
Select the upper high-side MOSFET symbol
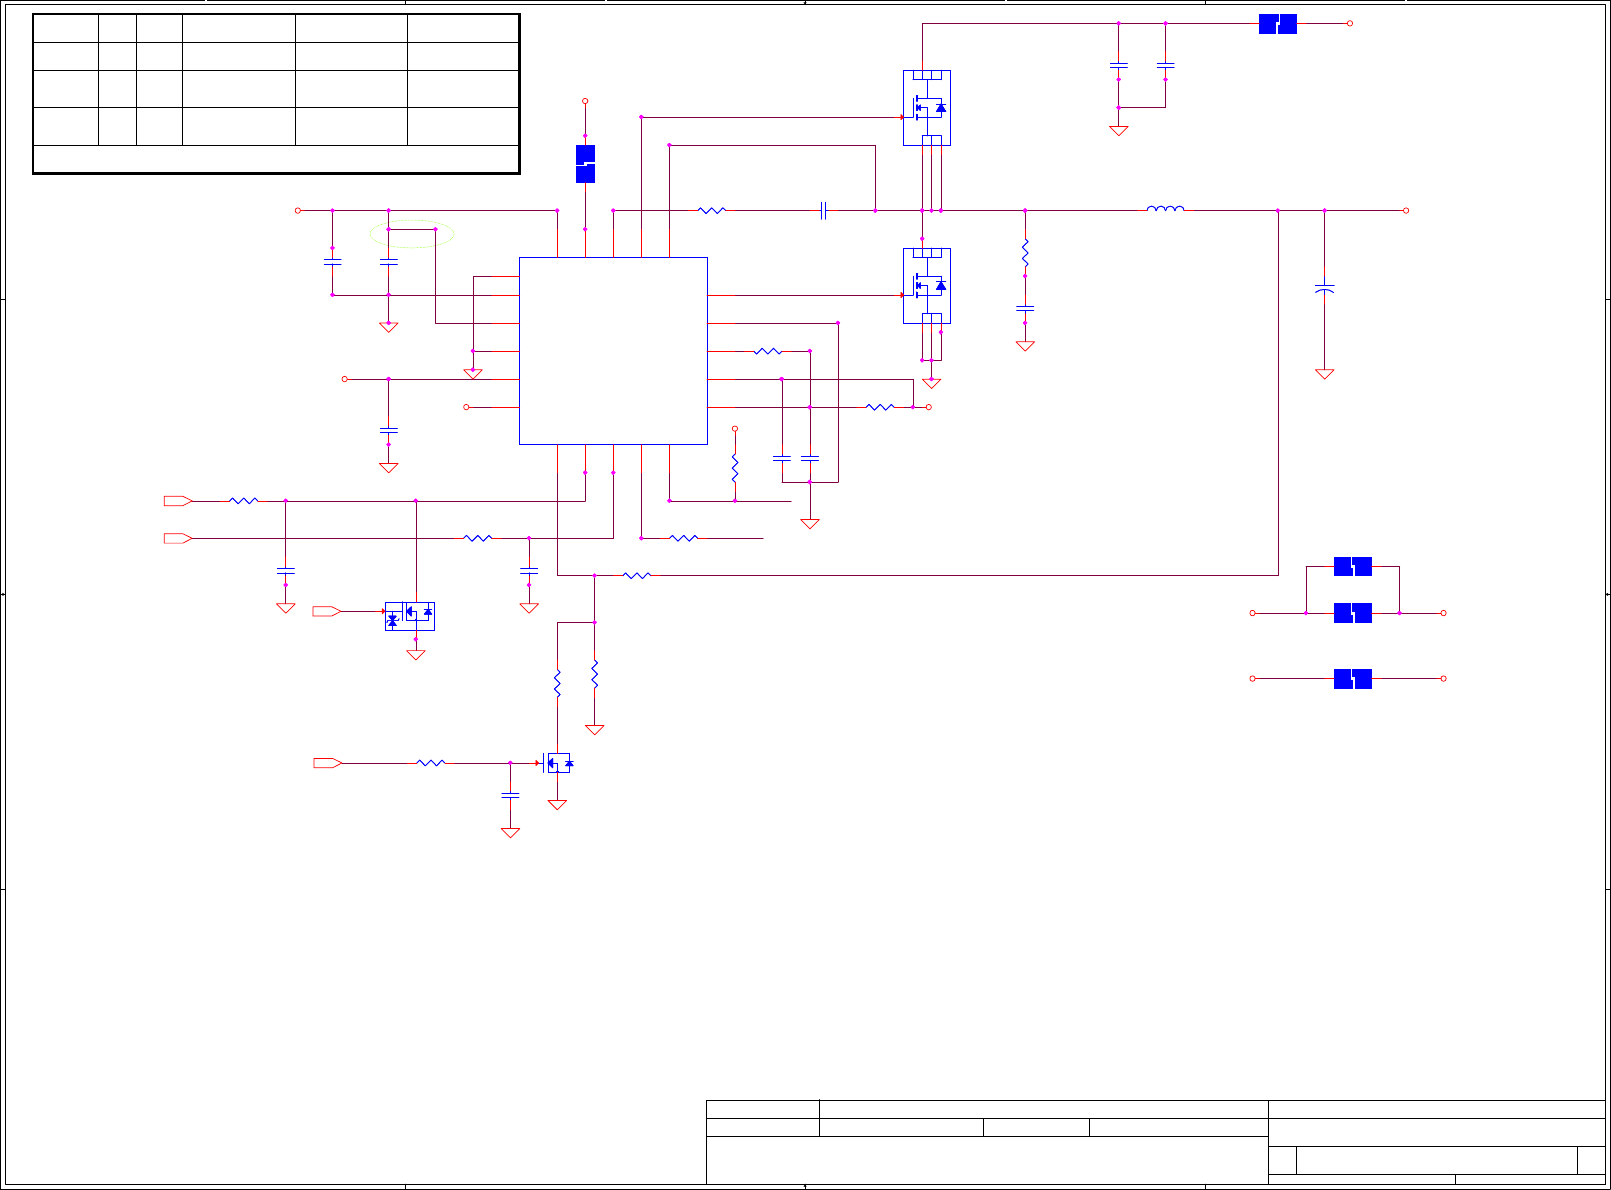pos(927,108)
